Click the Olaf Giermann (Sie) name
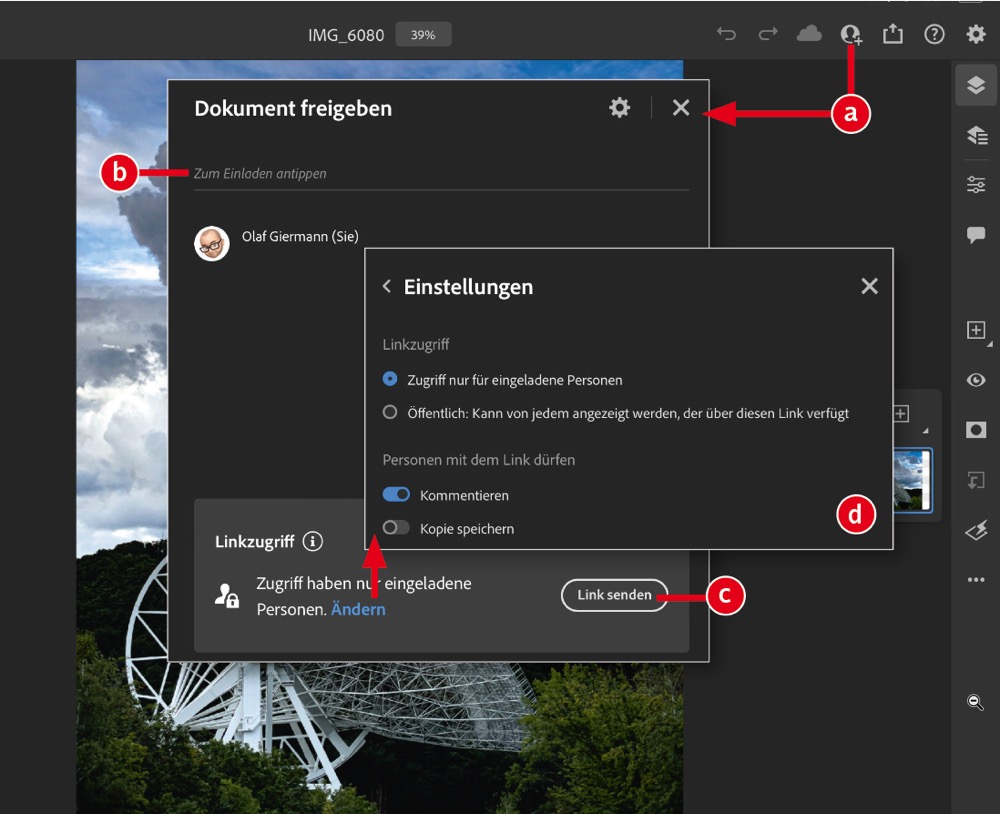The height and width of the screenshot is (814, 1000). 300,236
